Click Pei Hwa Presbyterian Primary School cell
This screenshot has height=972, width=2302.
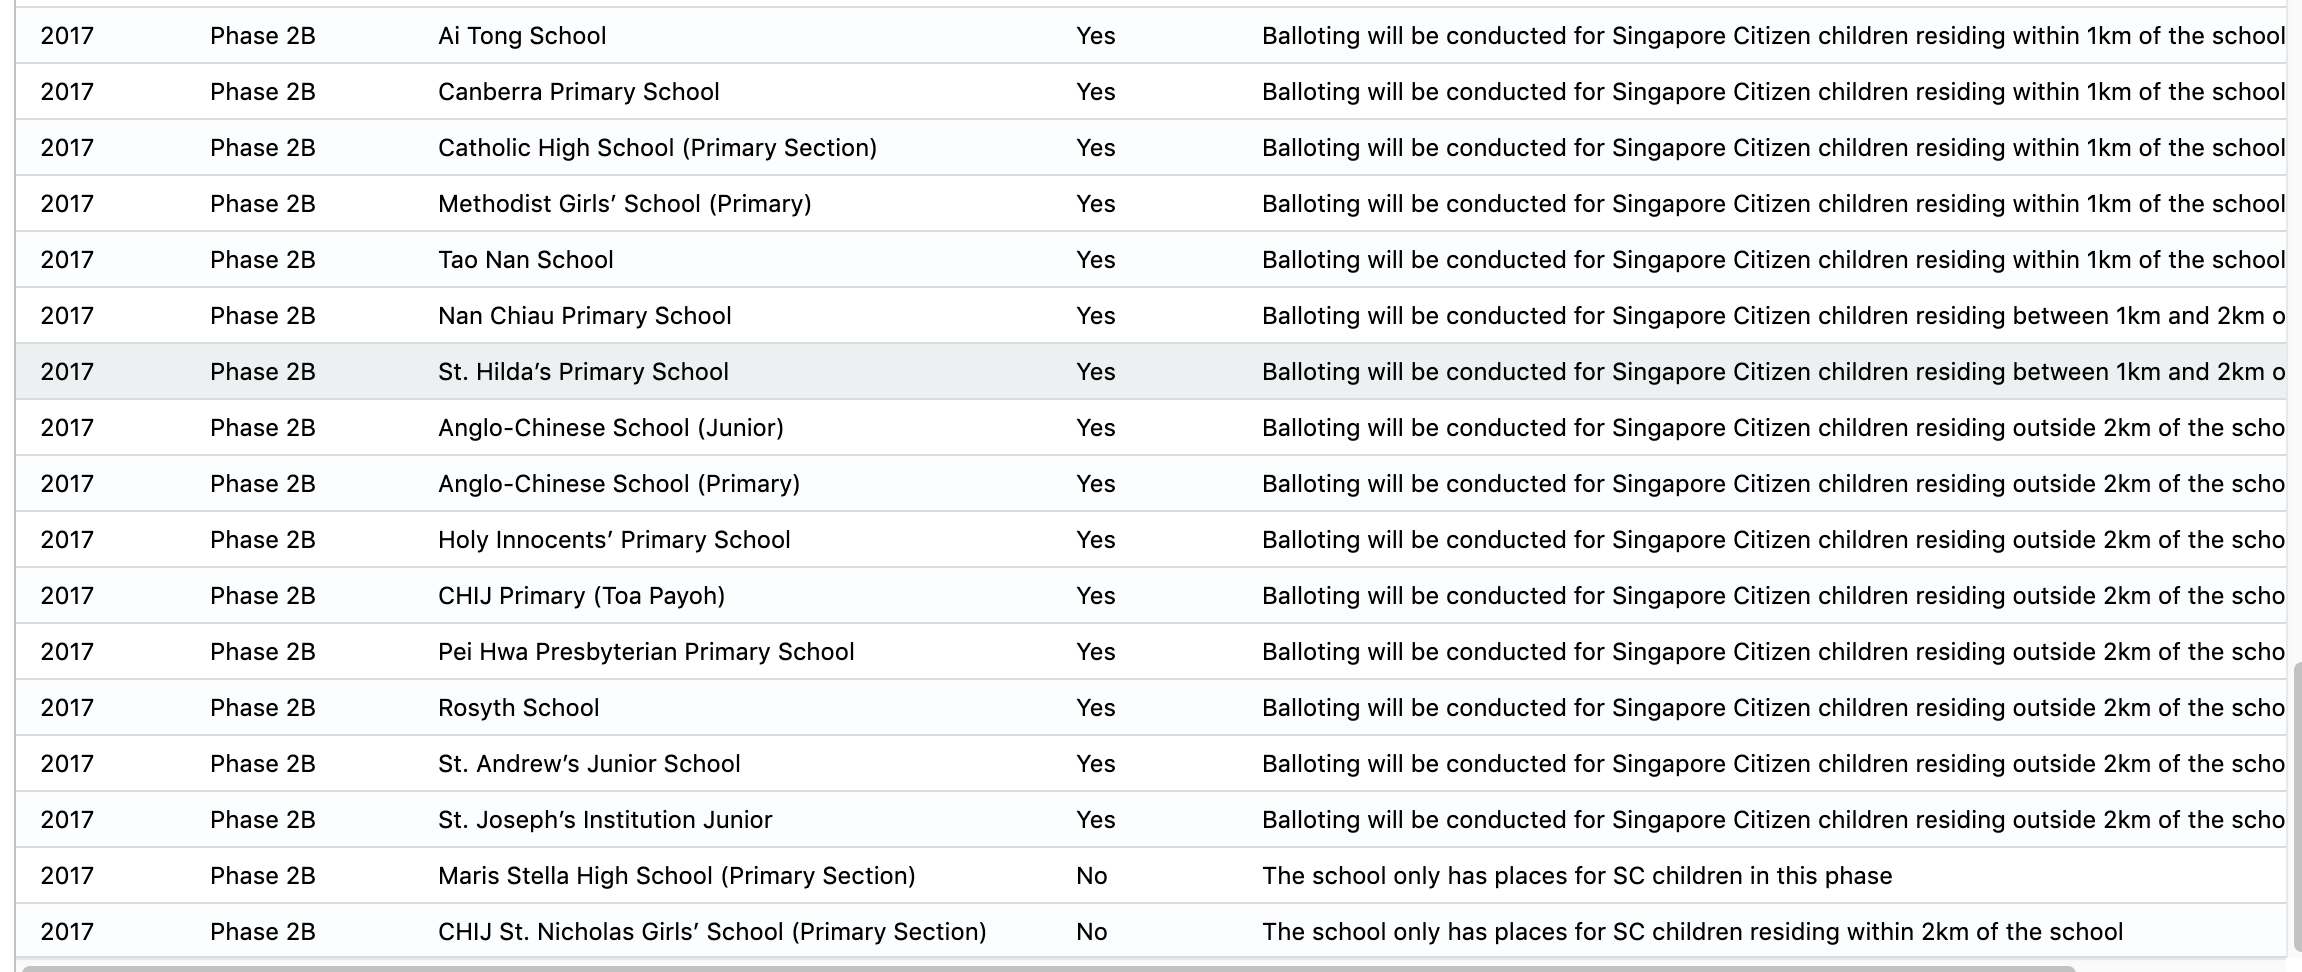point(646,652)
